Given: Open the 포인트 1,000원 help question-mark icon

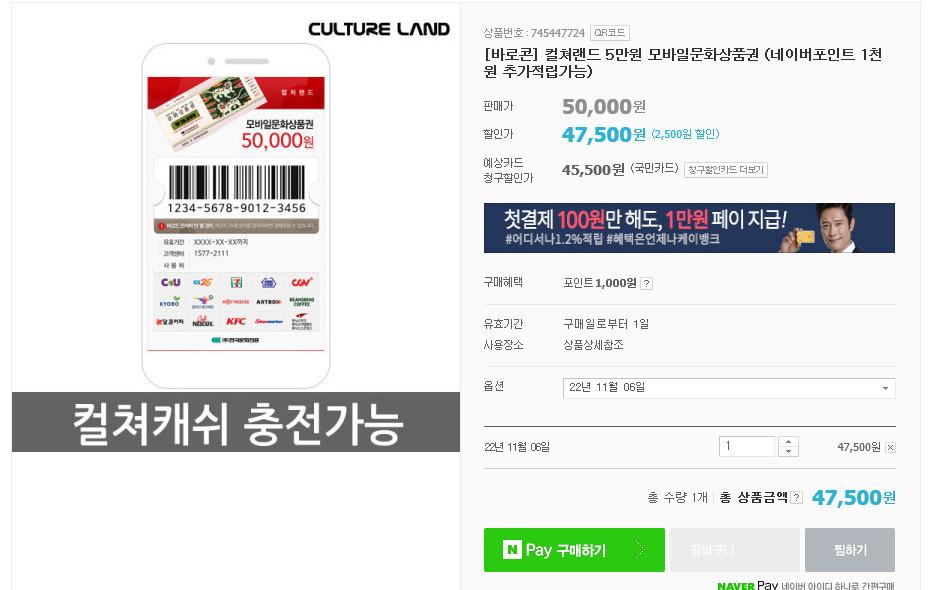Looking at the screenshot, I should 646,284.
